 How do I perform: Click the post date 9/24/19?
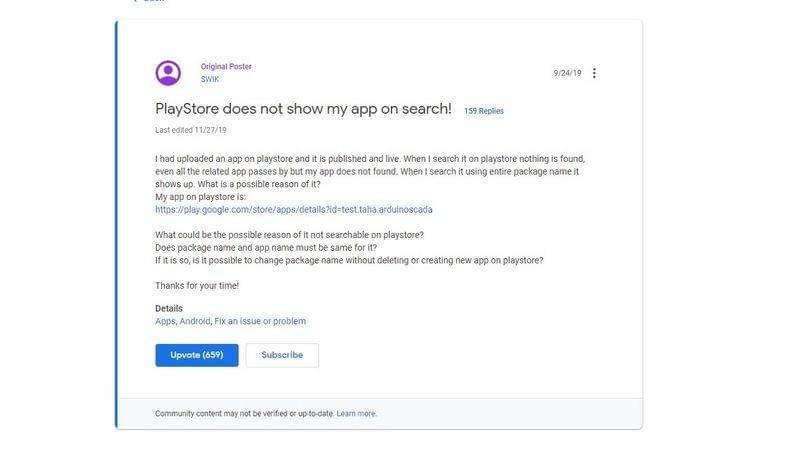pos(567,73)
